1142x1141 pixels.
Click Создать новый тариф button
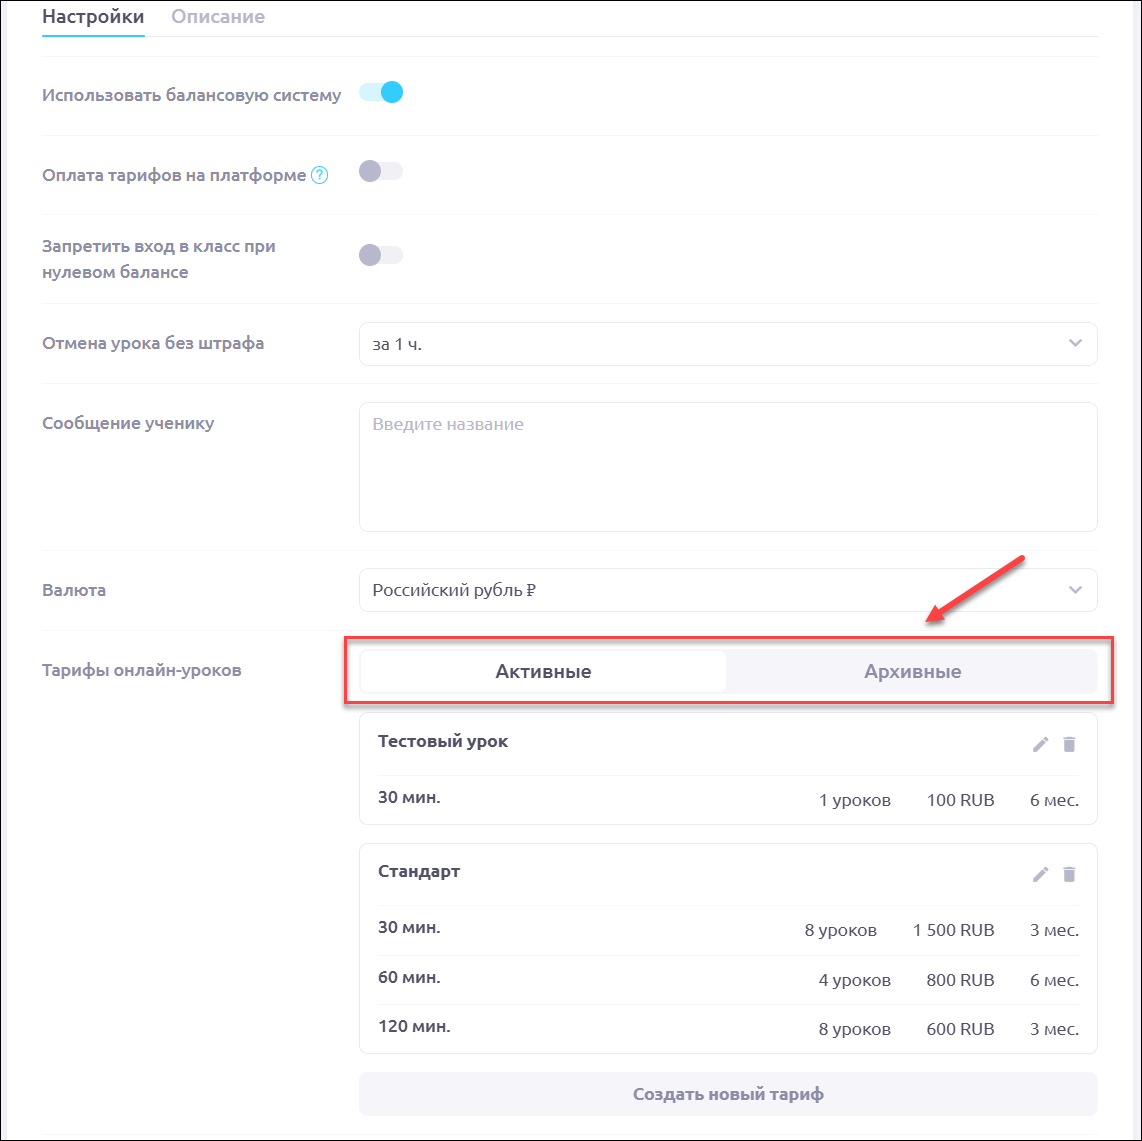(727, 1094)
